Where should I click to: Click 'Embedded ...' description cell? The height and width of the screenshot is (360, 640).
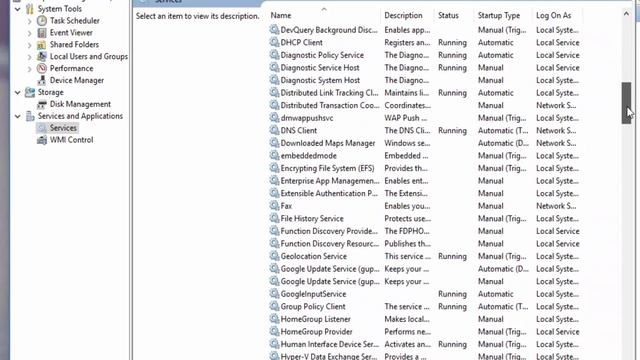coord(406,156)
